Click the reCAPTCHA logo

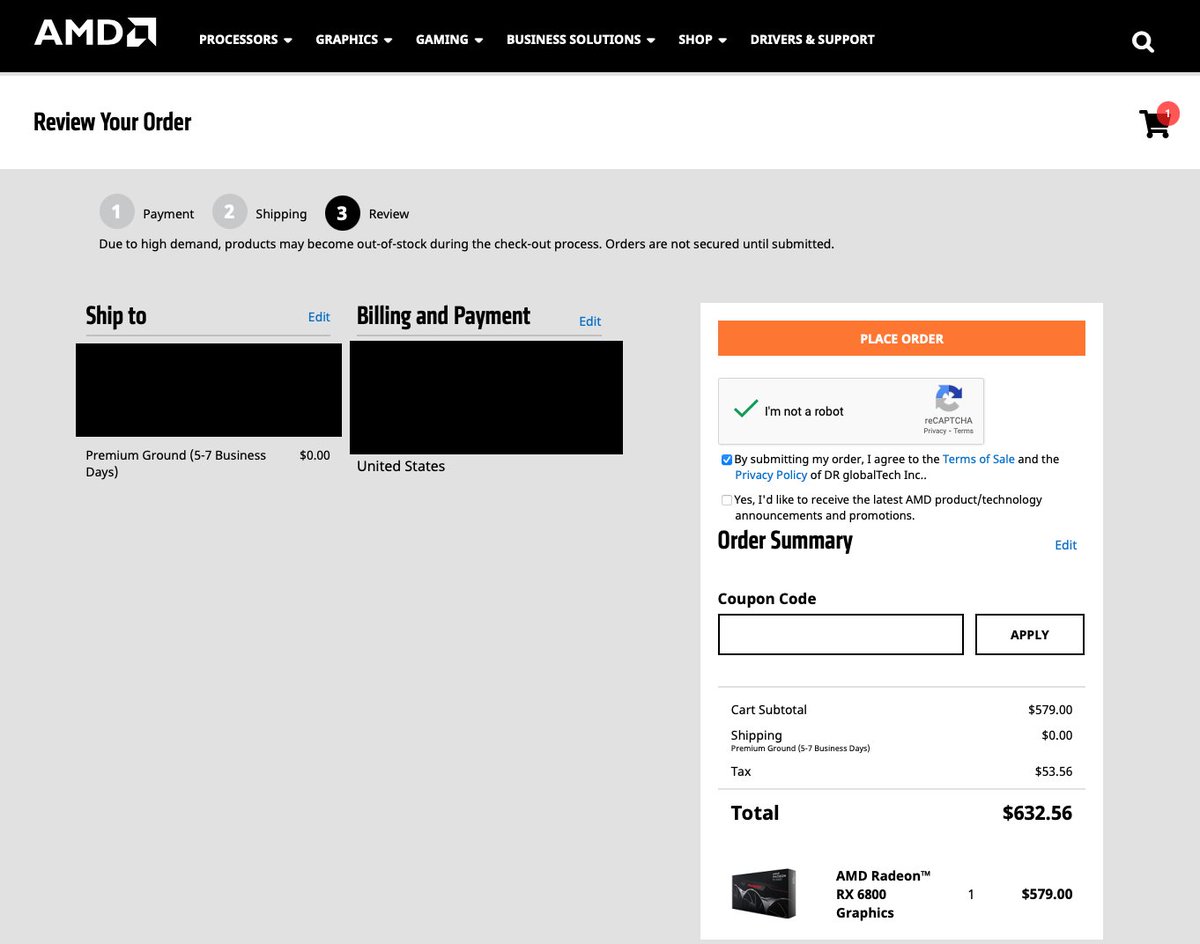point(948,399)
